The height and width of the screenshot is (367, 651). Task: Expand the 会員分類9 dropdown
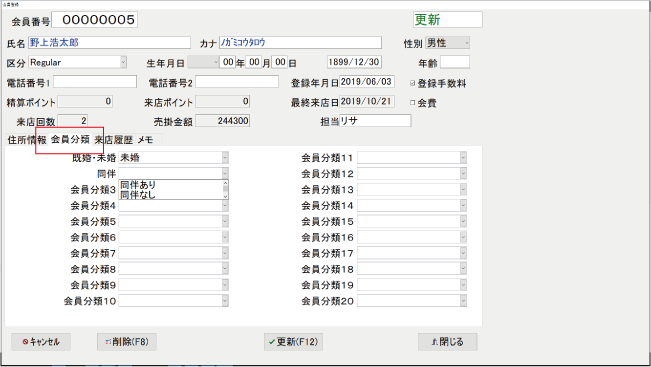tap(225, 285)
